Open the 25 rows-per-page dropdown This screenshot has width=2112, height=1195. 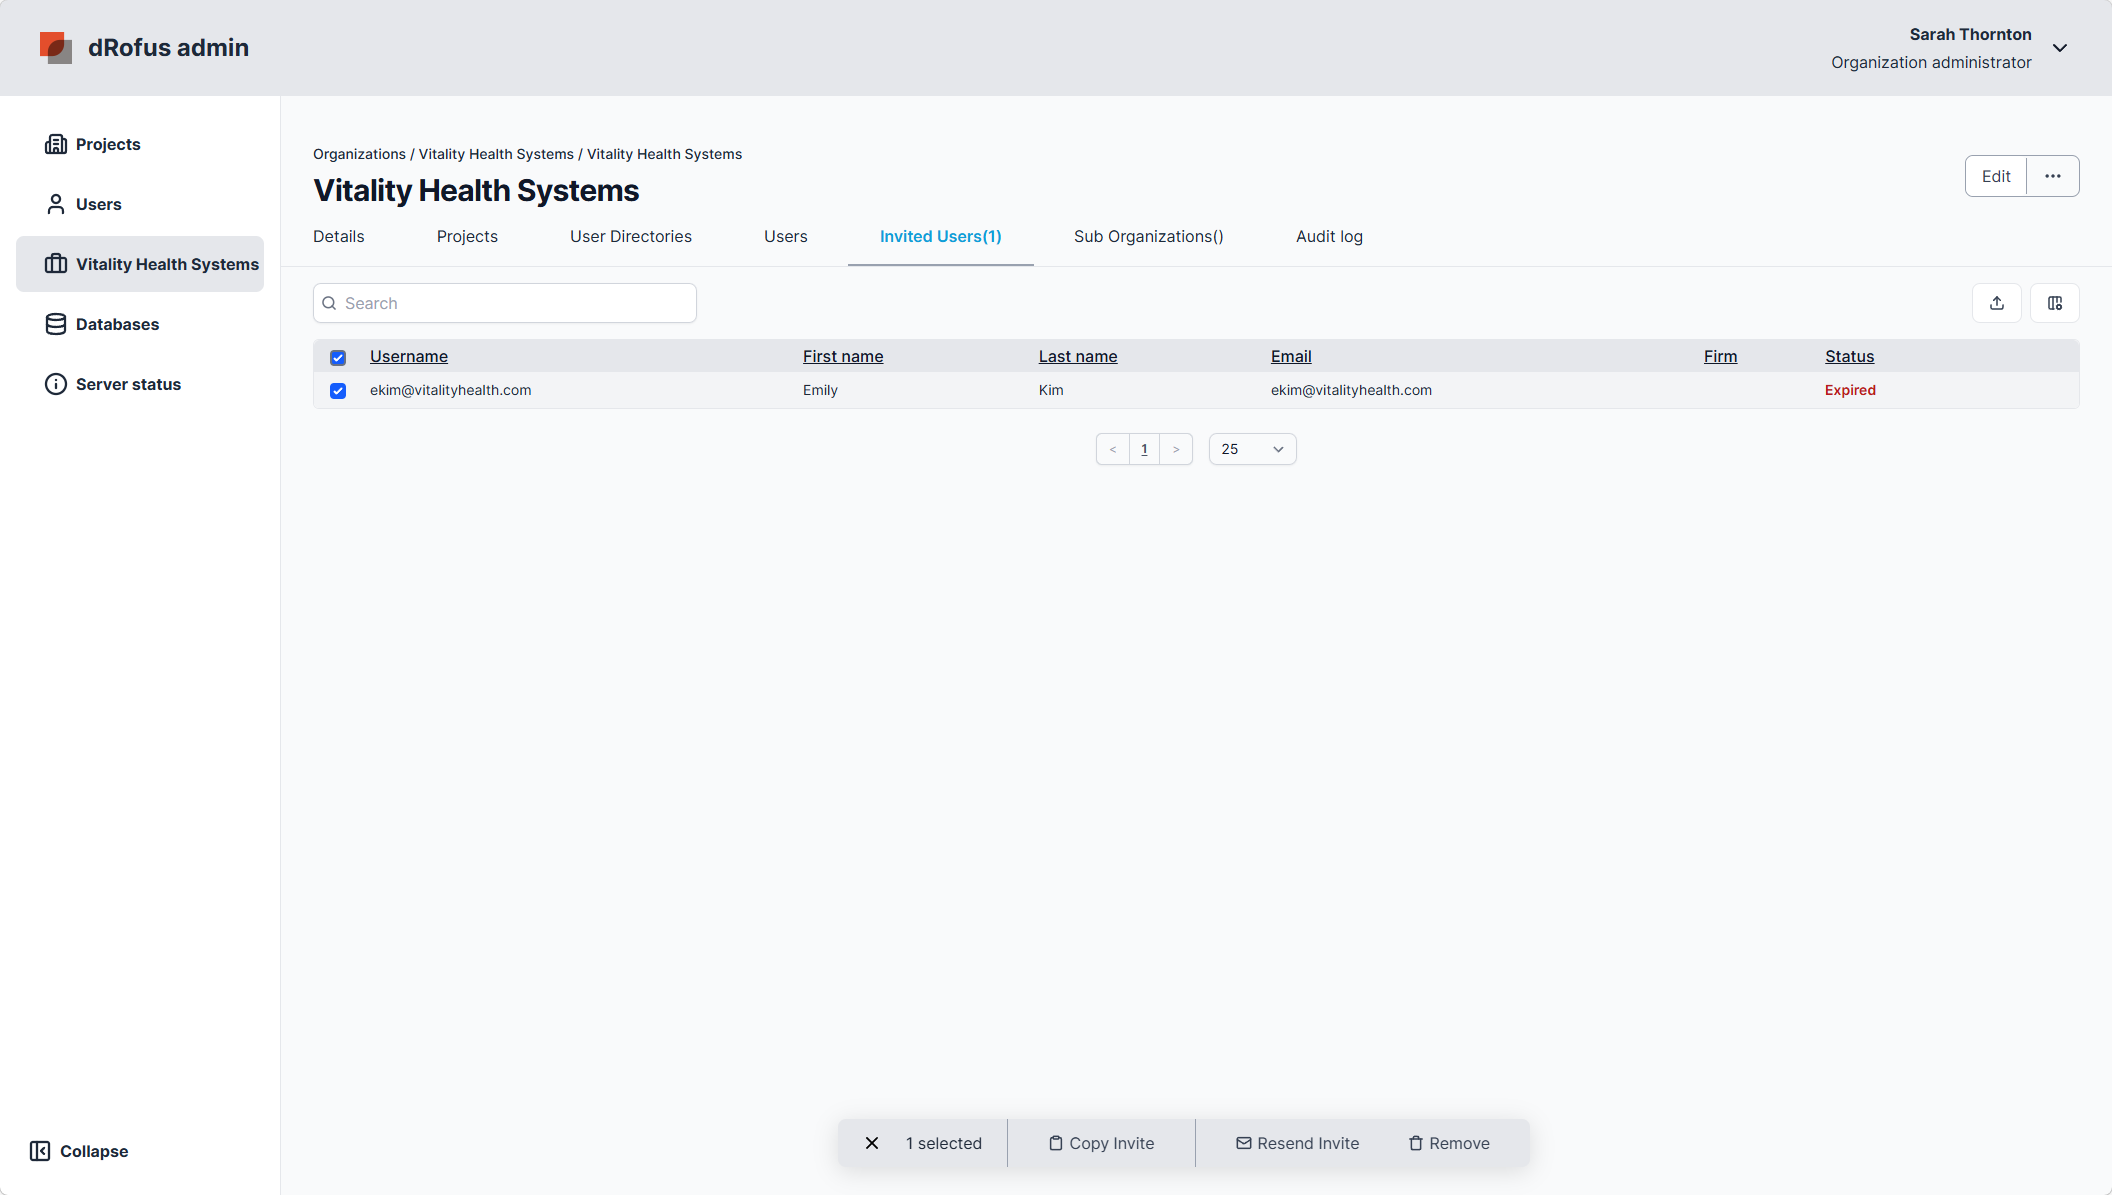[x=1252, y=449]
